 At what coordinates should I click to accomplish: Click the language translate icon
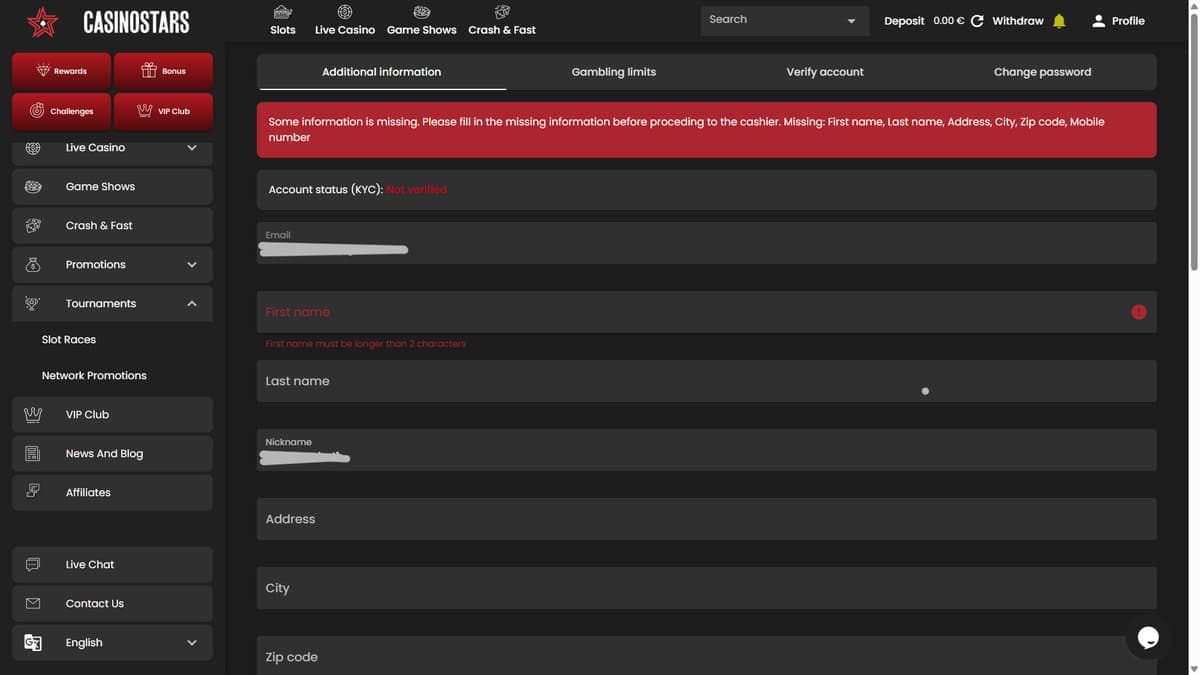[33, 643]
